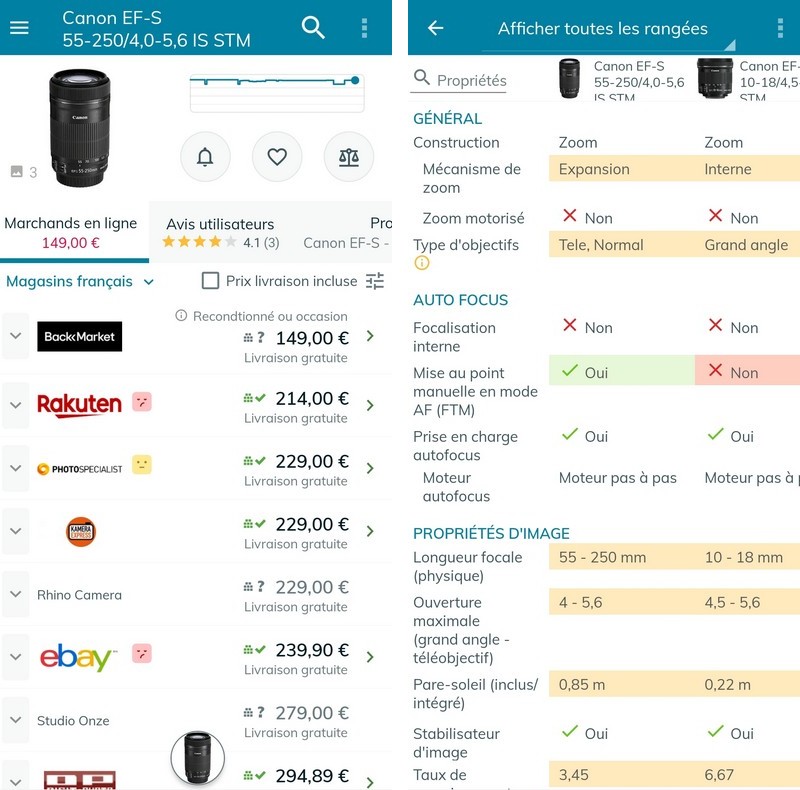Expand the BackMarket offer details
Viewport: 800px width, 790px height.
coord(16,336)
